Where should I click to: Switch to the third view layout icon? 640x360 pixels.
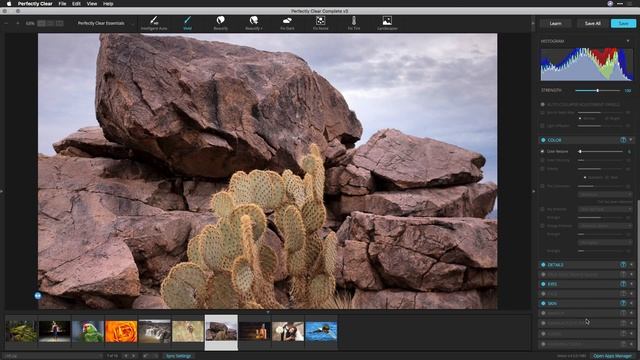(60, 23)
